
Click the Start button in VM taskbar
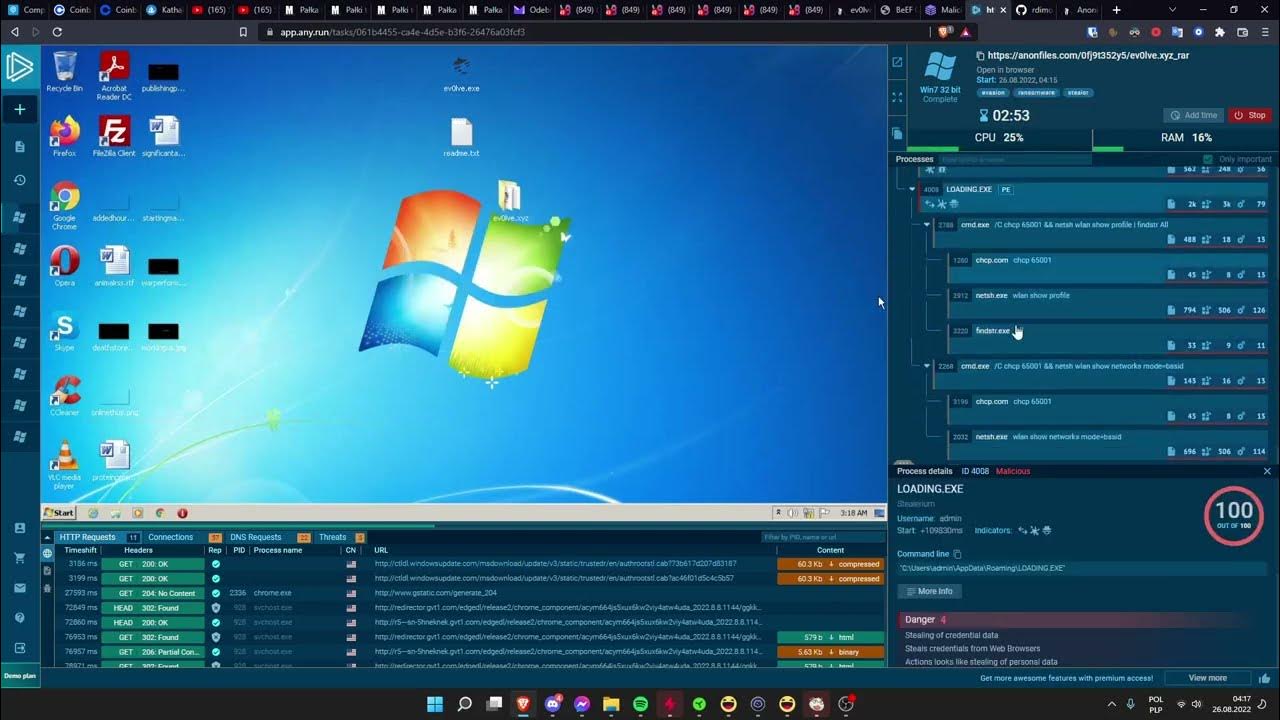coord(59,513)
